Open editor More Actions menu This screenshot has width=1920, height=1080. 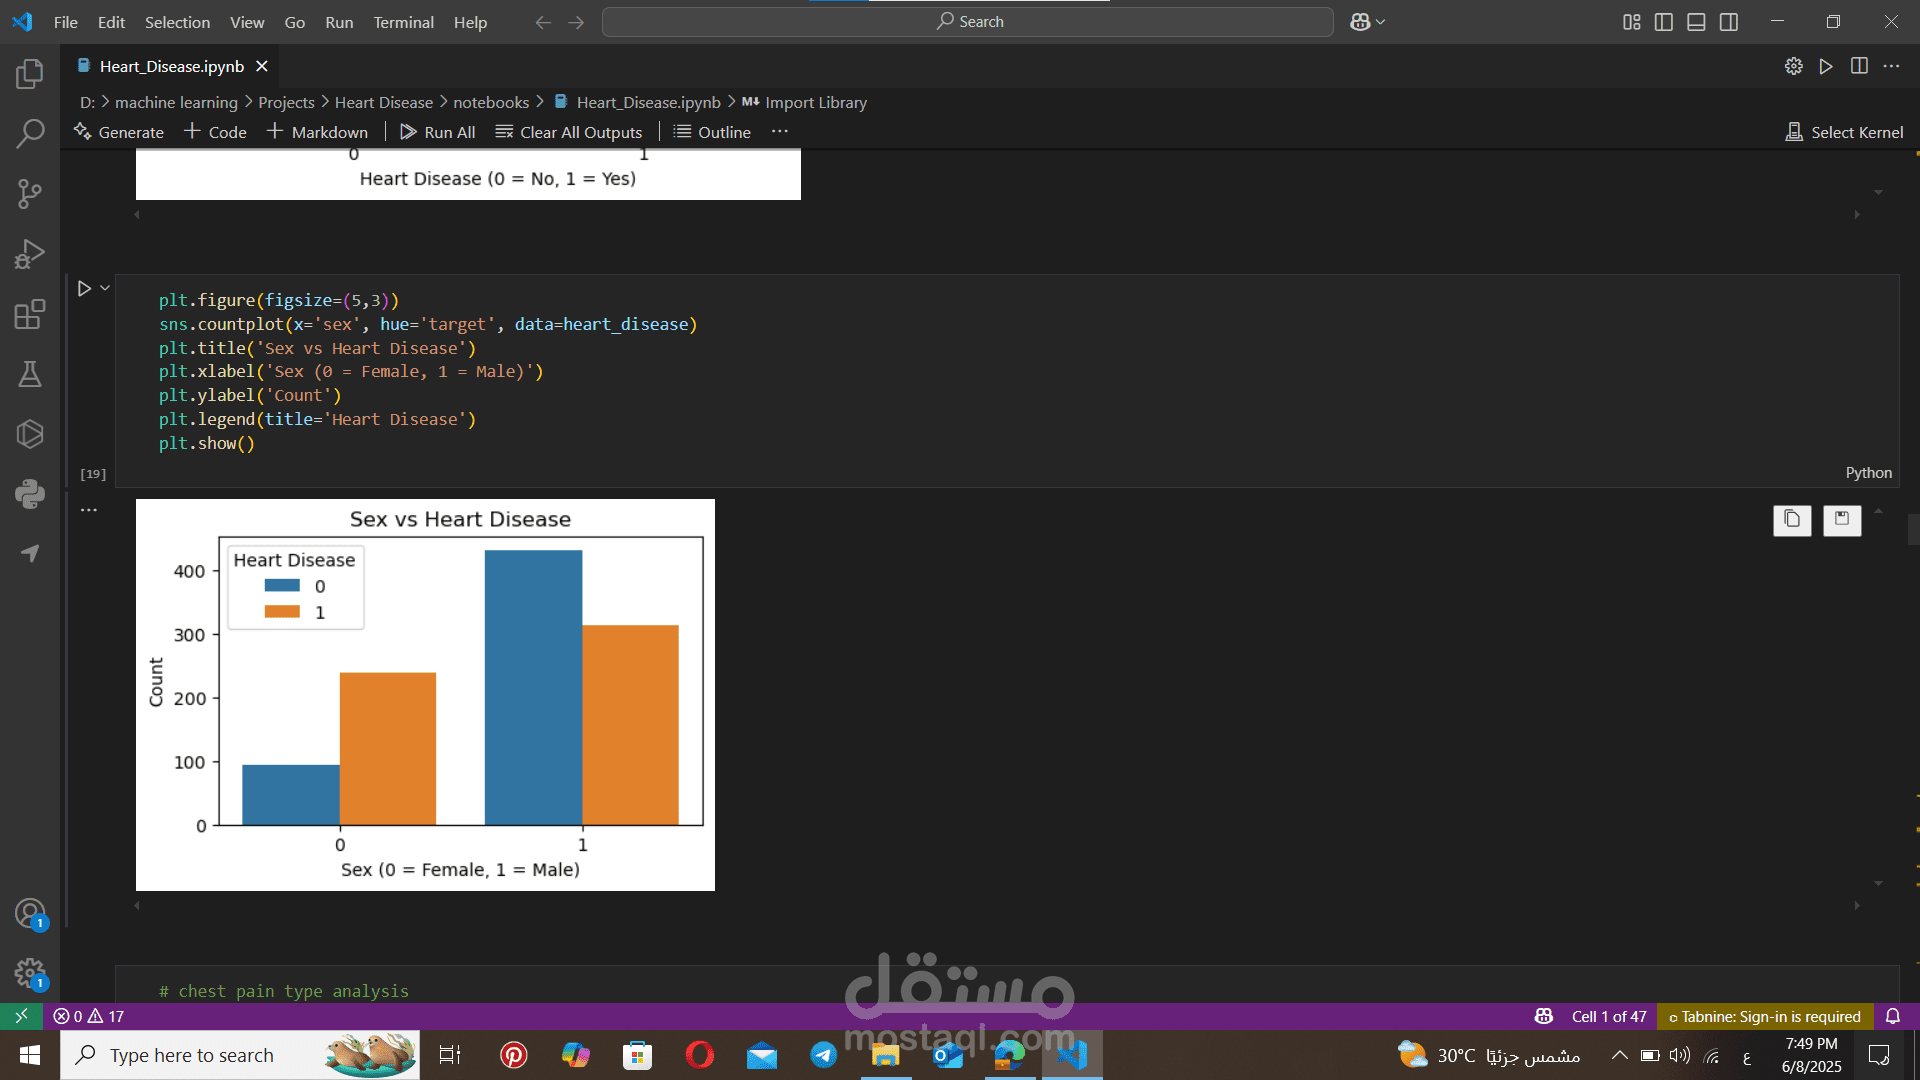pyautogui.click(x=1891, y=66)
